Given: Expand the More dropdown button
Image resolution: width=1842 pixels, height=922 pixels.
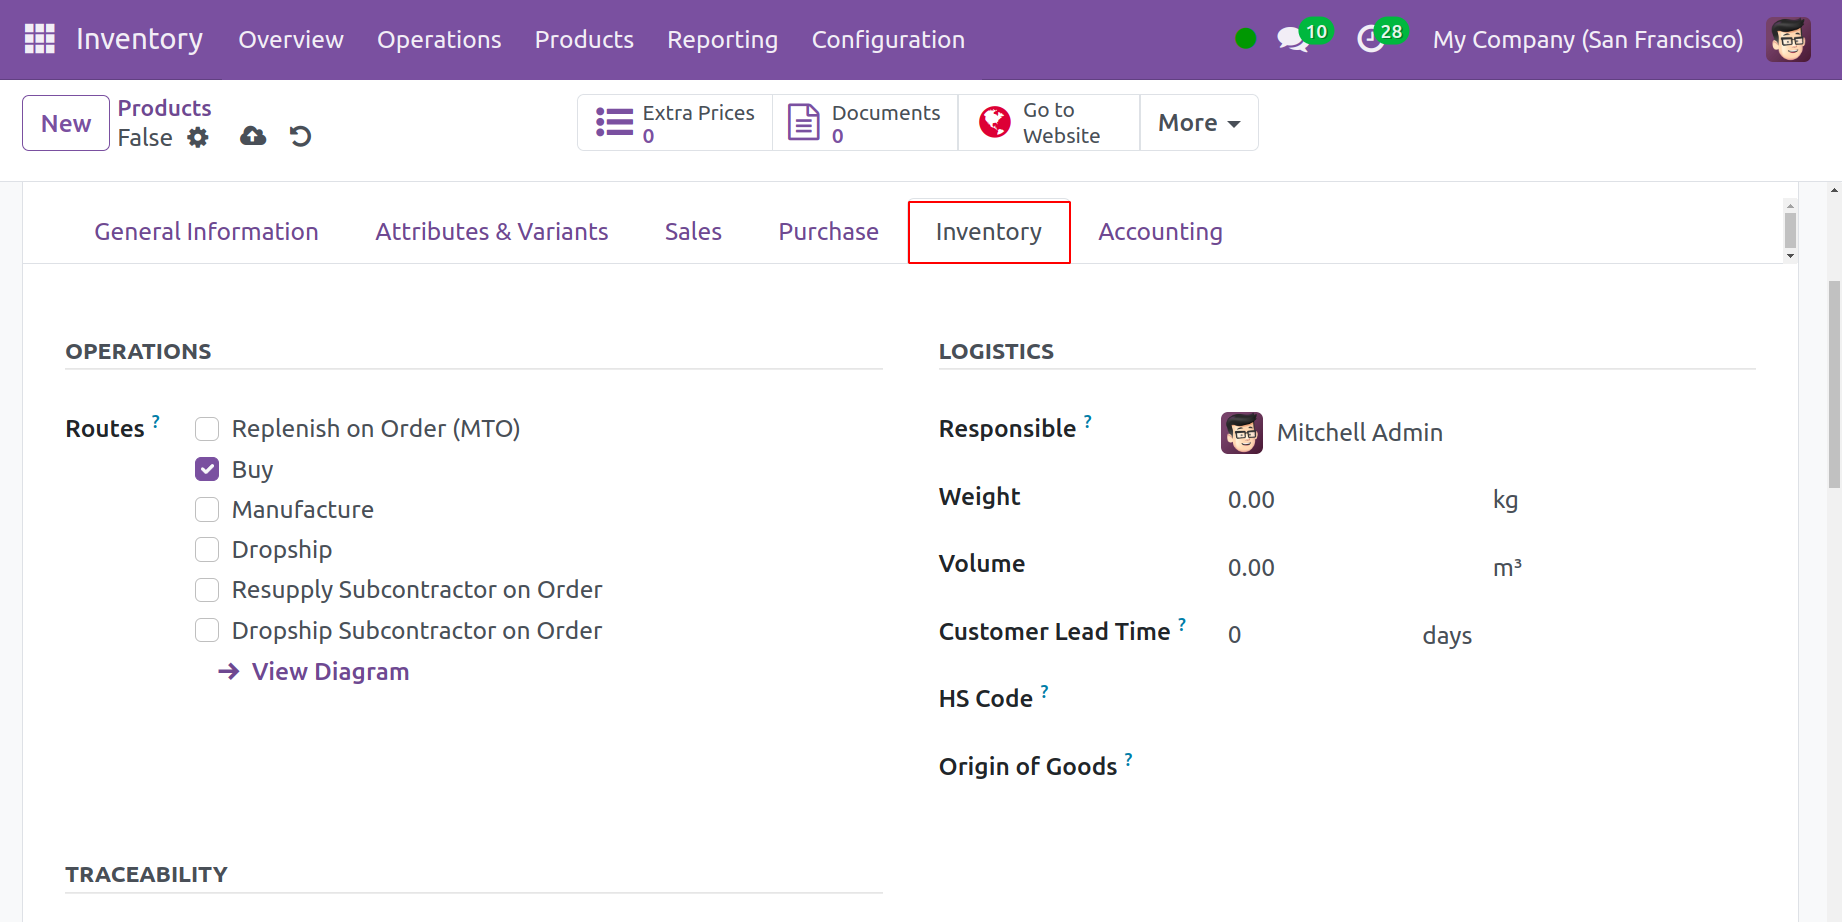Looking at the screenshot, I should 1198,123.
